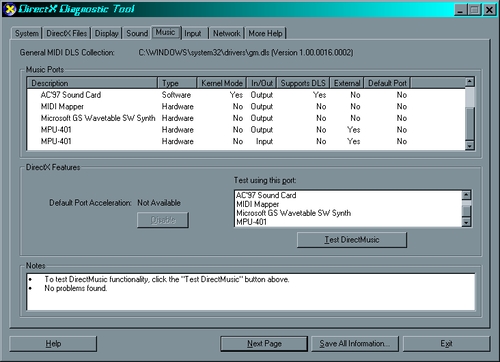
Task: Select Microsoft GS Wavetable SW Synth row in Music Ports
Action: 246,118
